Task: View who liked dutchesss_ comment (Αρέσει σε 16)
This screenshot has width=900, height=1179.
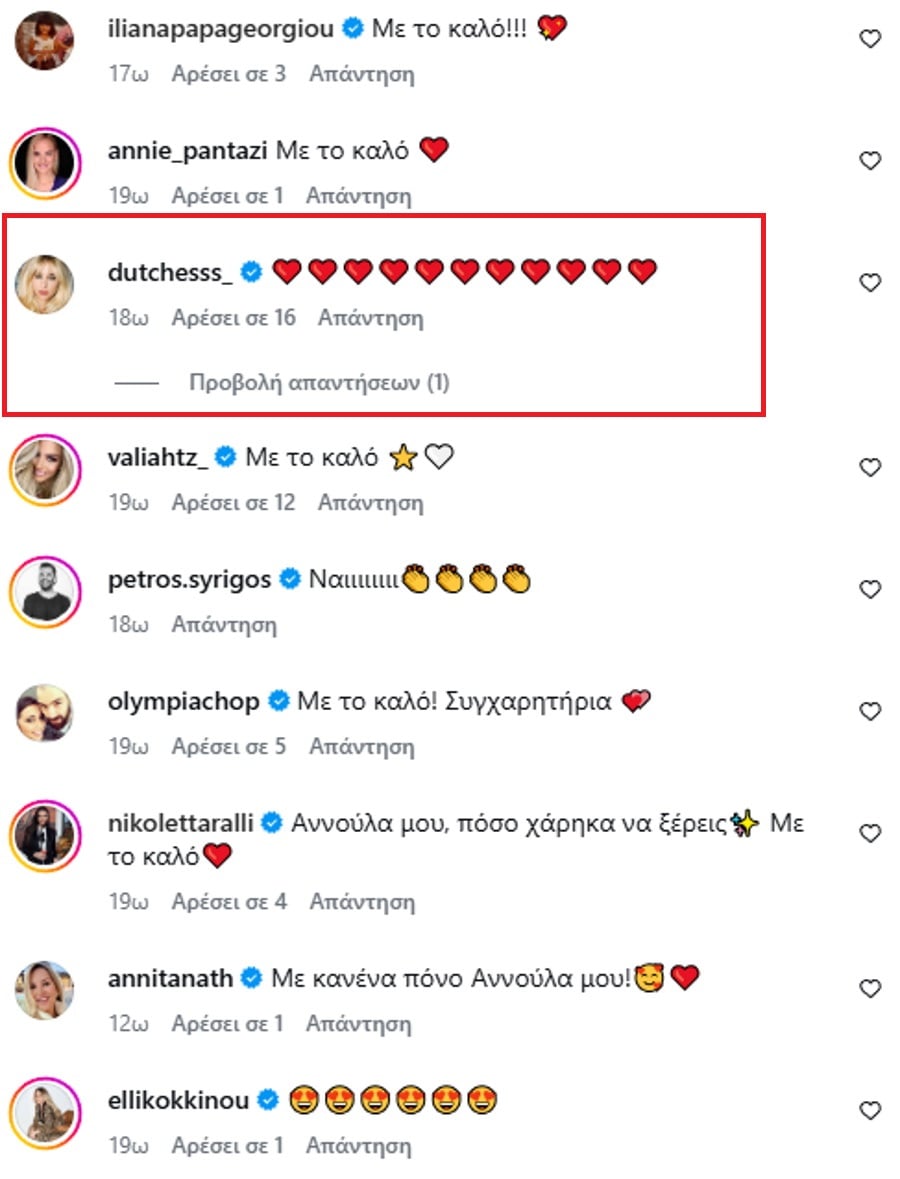Action: coord(234,319)
